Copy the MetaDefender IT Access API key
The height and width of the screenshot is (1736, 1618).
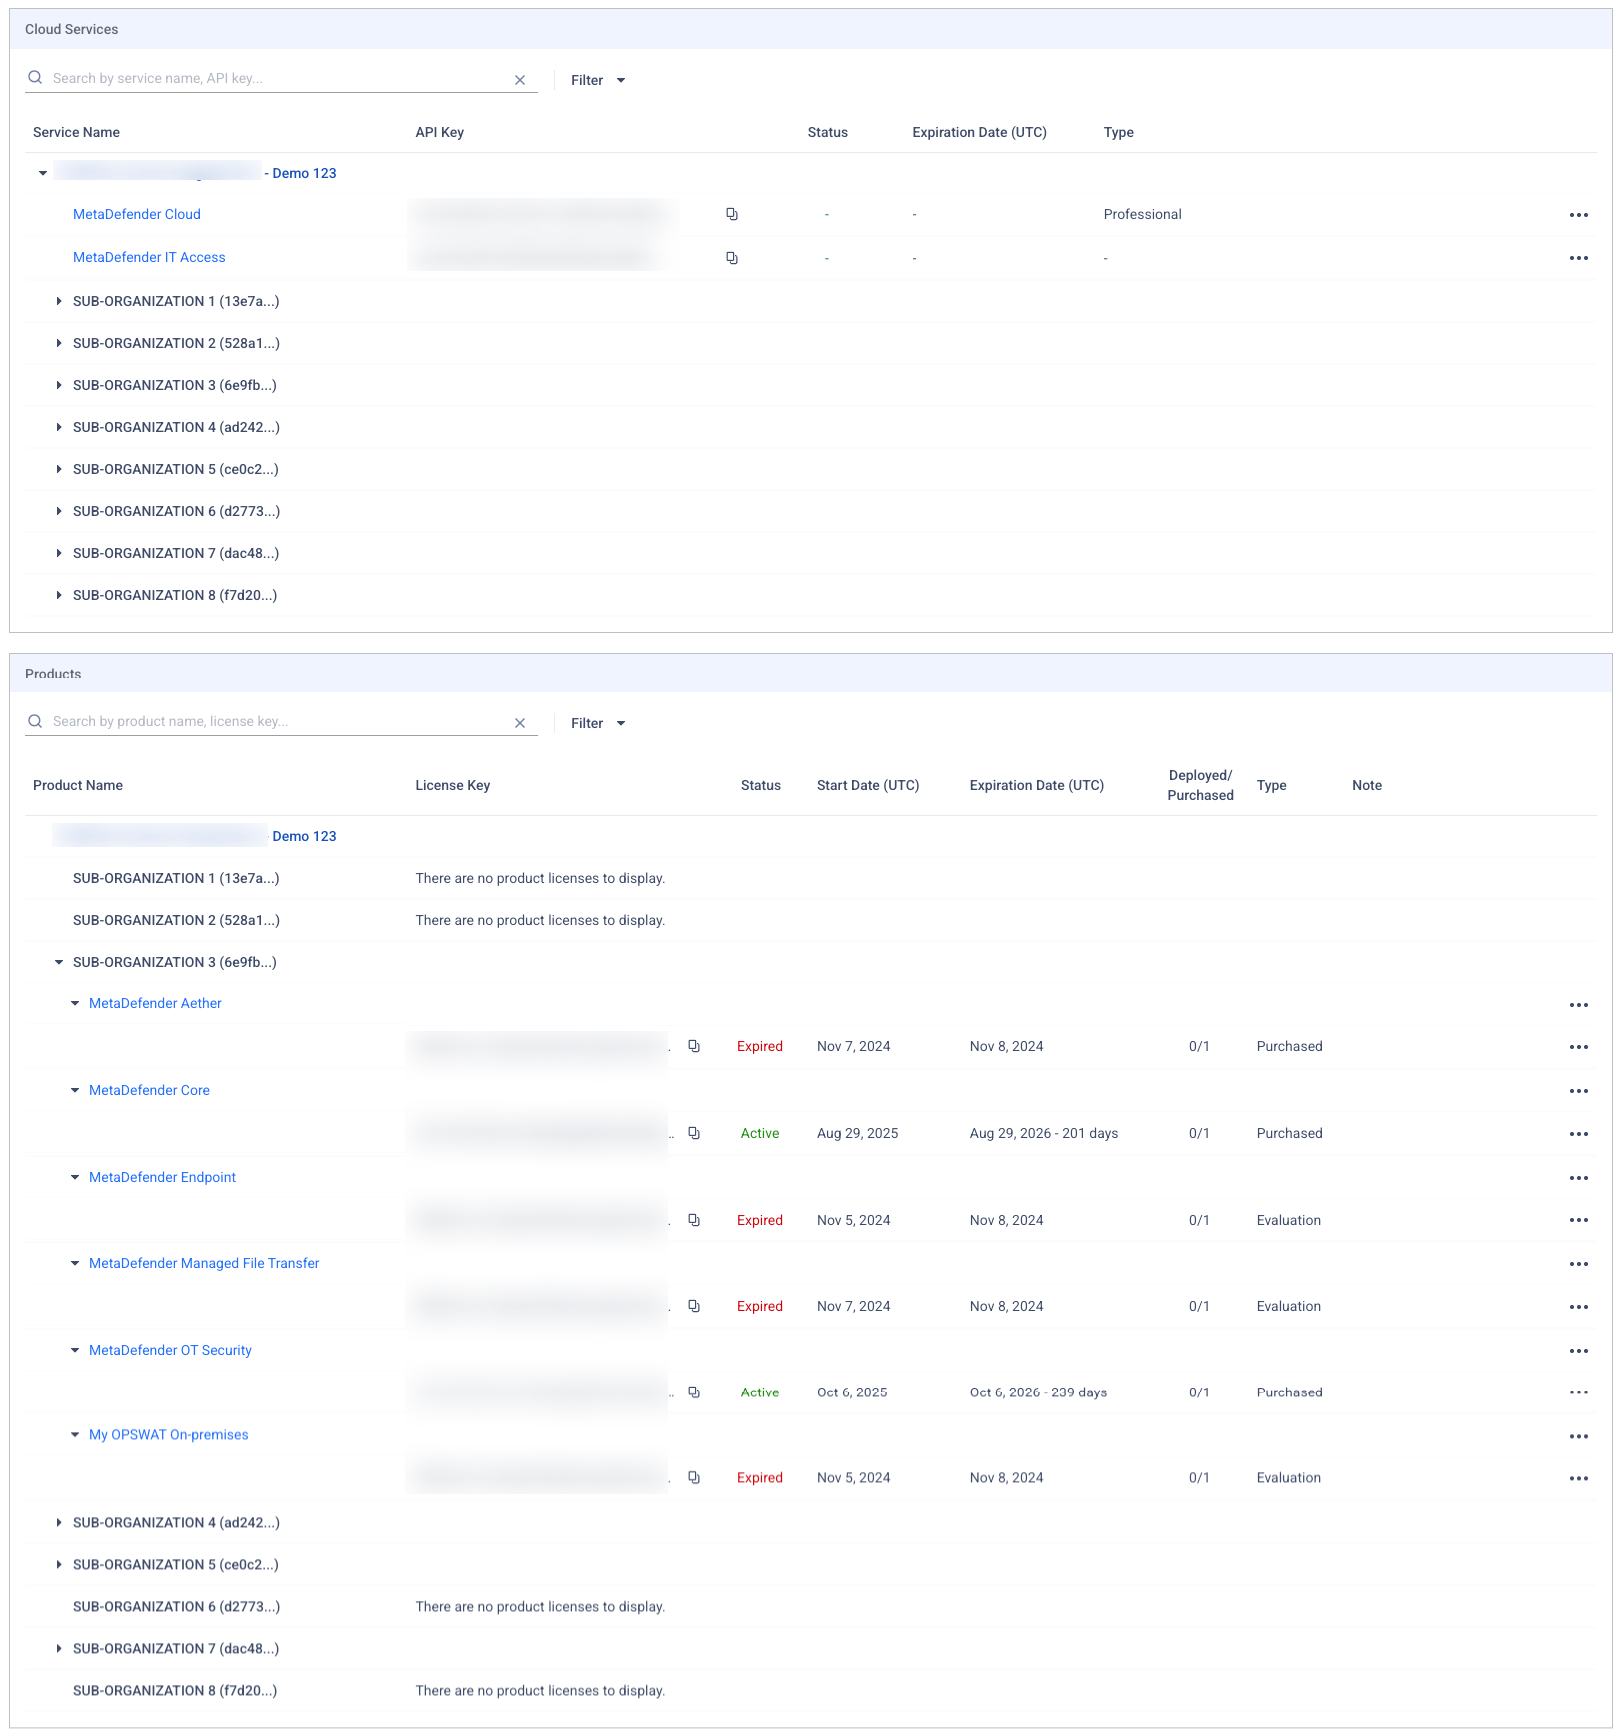(x=732, y=258)
